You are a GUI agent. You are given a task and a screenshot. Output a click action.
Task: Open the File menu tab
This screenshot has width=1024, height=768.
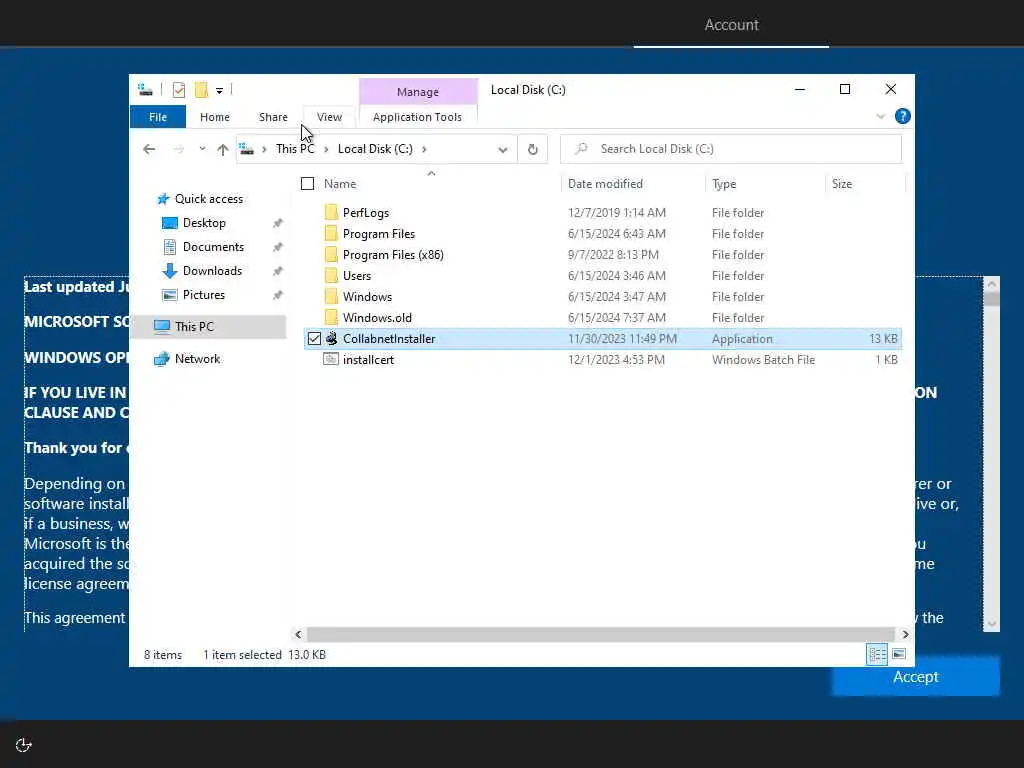(158, 117)
